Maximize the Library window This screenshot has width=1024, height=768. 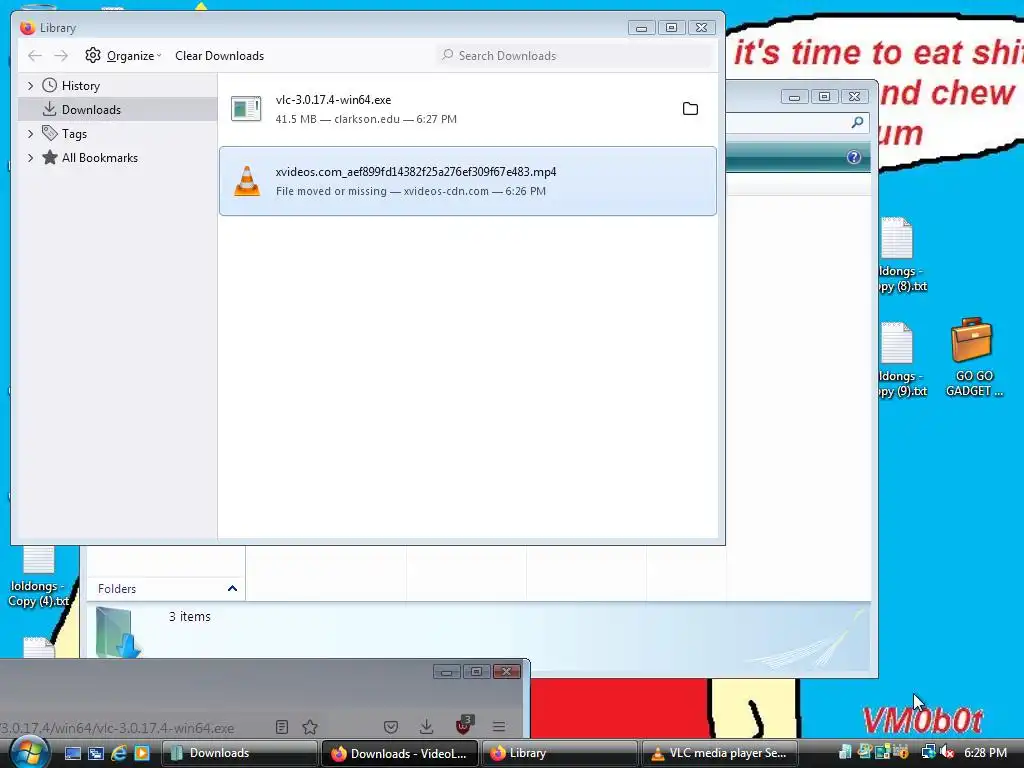point(671,27)
